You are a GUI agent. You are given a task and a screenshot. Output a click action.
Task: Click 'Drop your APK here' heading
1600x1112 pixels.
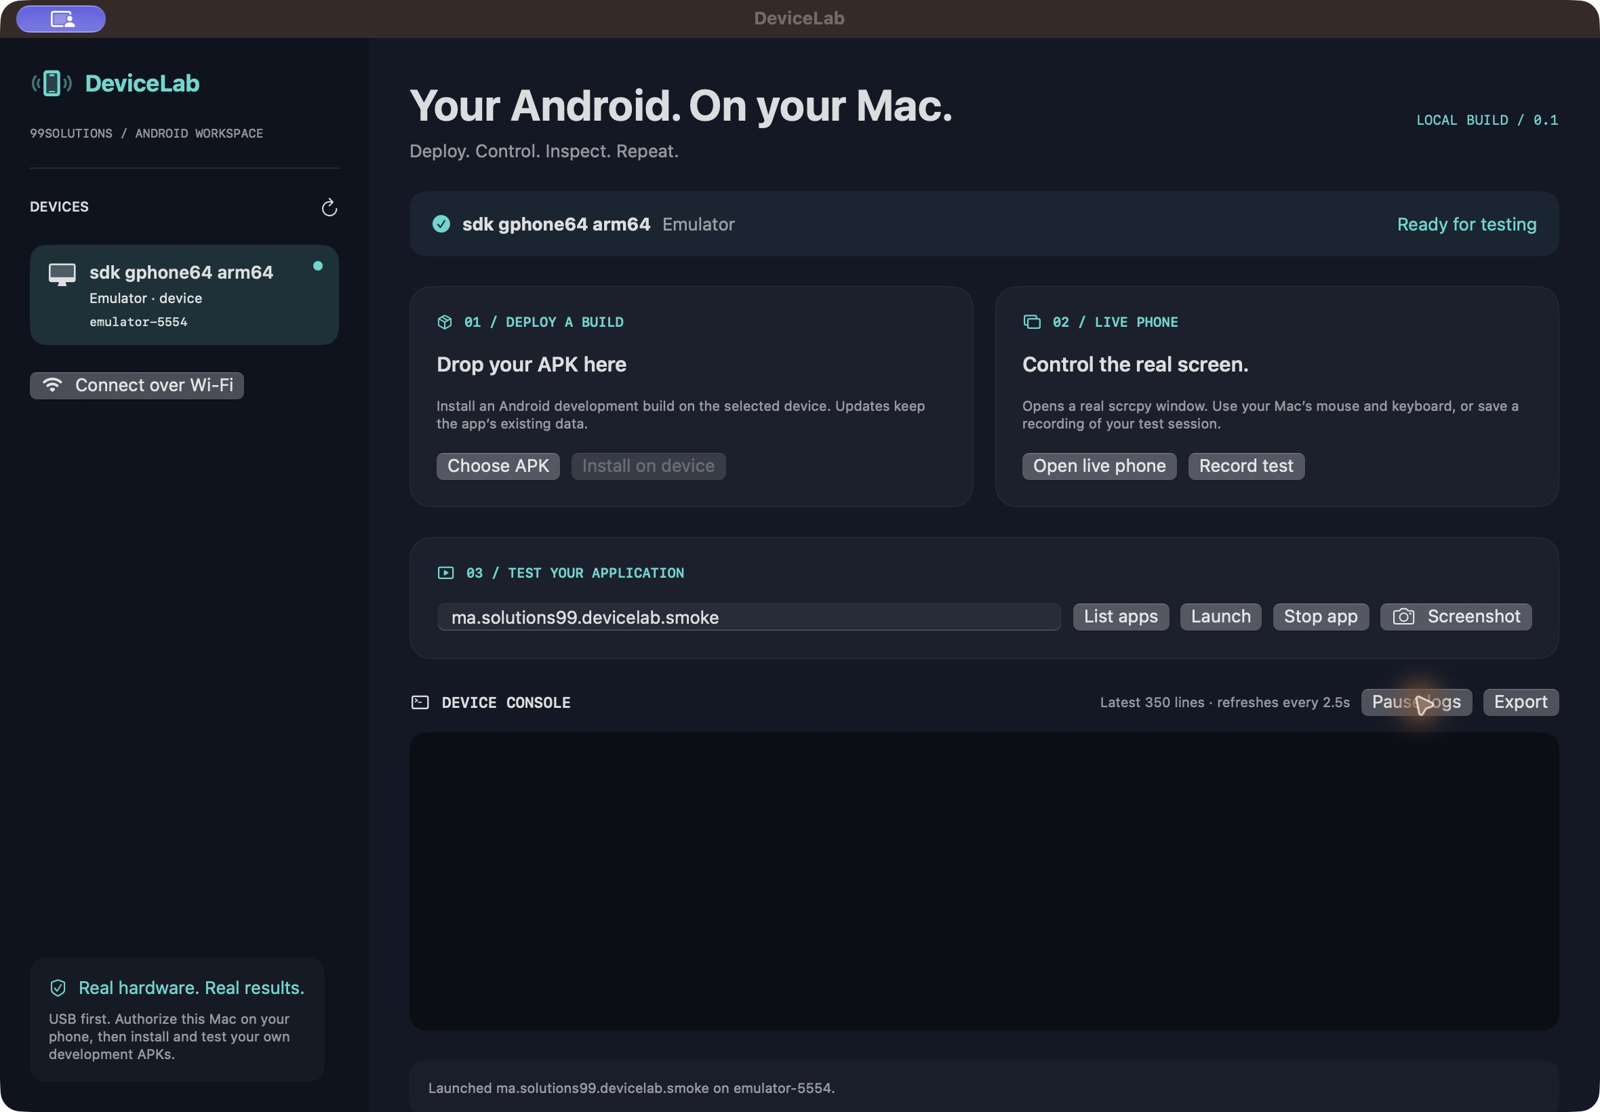[x=531, y=364]
